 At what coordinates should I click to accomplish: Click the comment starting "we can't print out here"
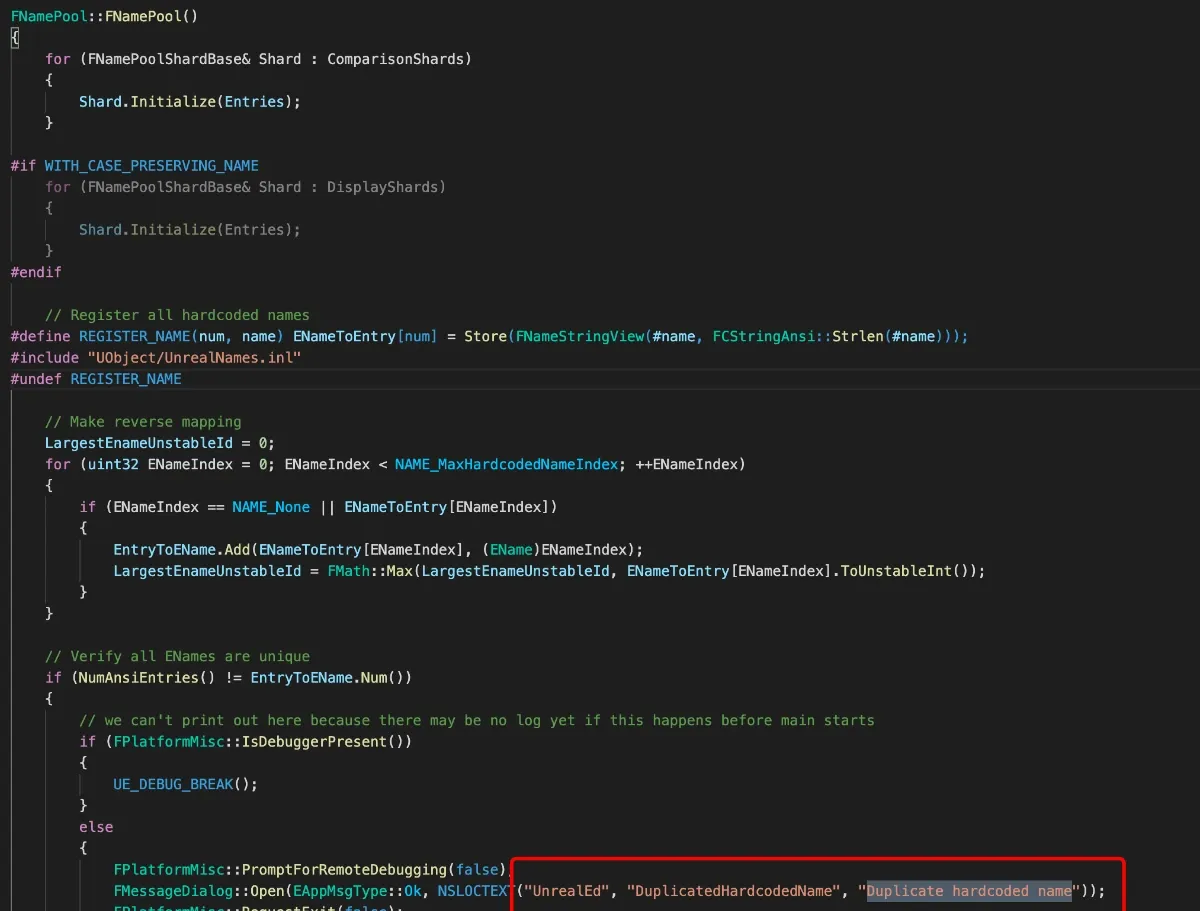click(x=477, y=720)
